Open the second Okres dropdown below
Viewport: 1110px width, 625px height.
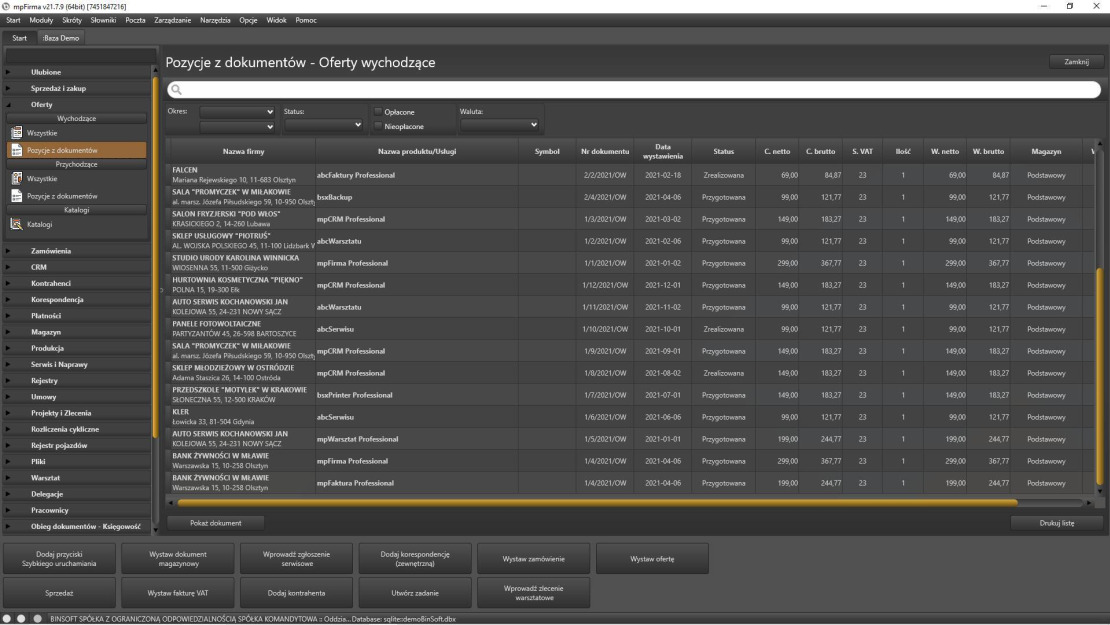click(236, 127)
